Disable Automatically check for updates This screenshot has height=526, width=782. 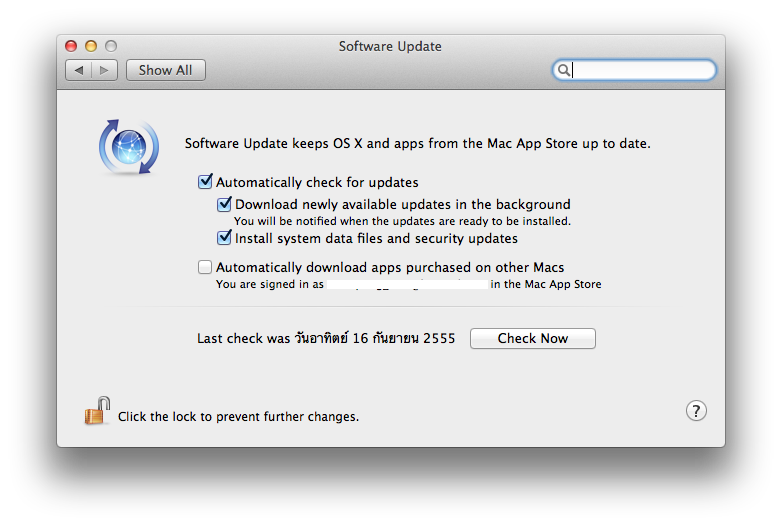pyautogui.click(x=206, y=182)
